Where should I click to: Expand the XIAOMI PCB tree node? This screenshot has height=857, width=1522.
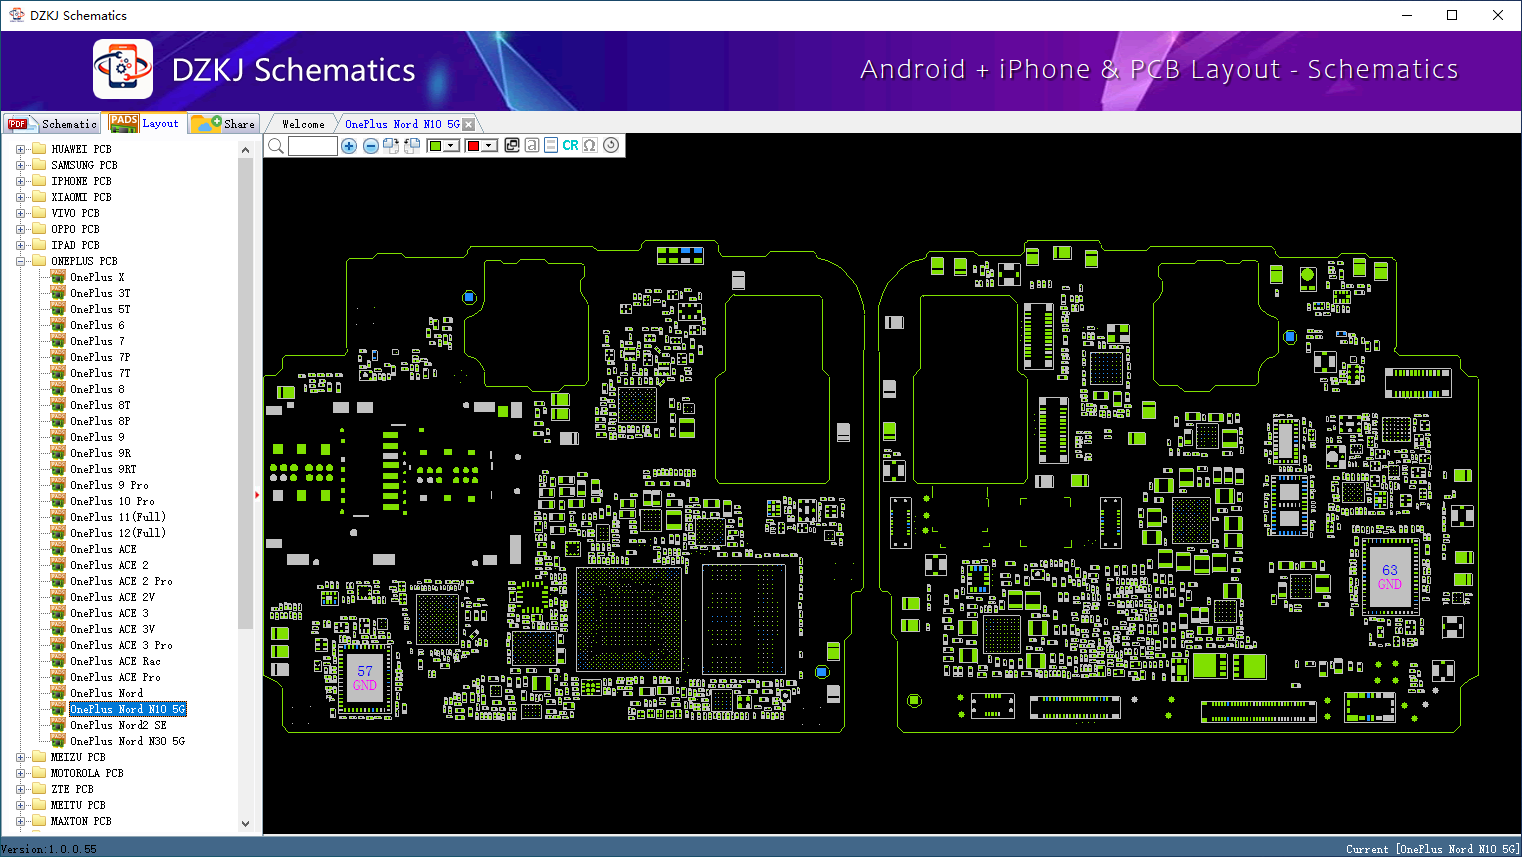[20, 197]
